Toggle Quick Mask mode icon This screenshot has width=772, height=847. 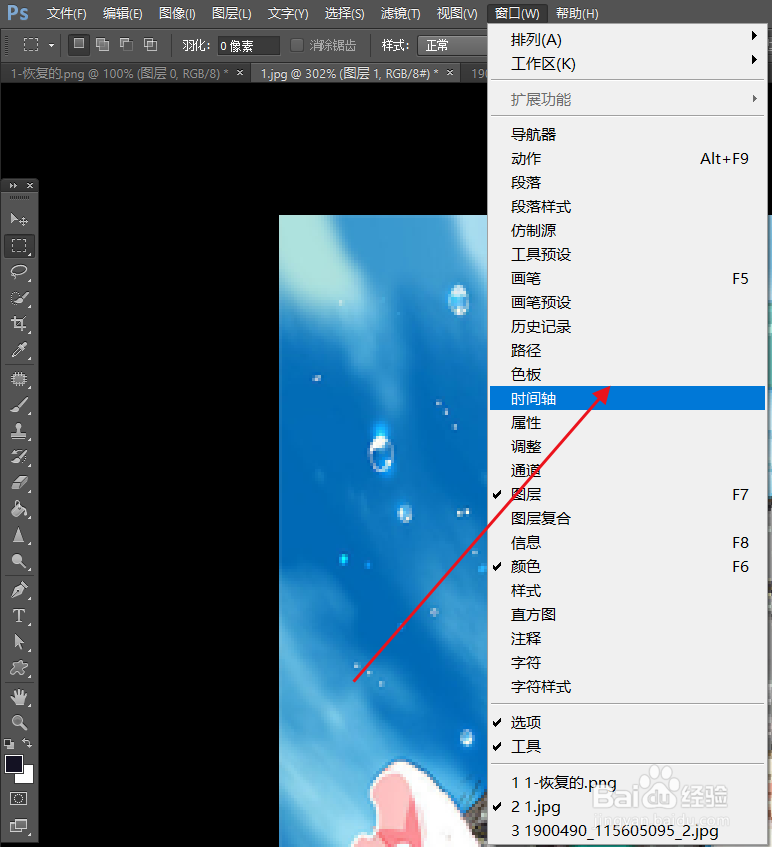coord(19,798)
